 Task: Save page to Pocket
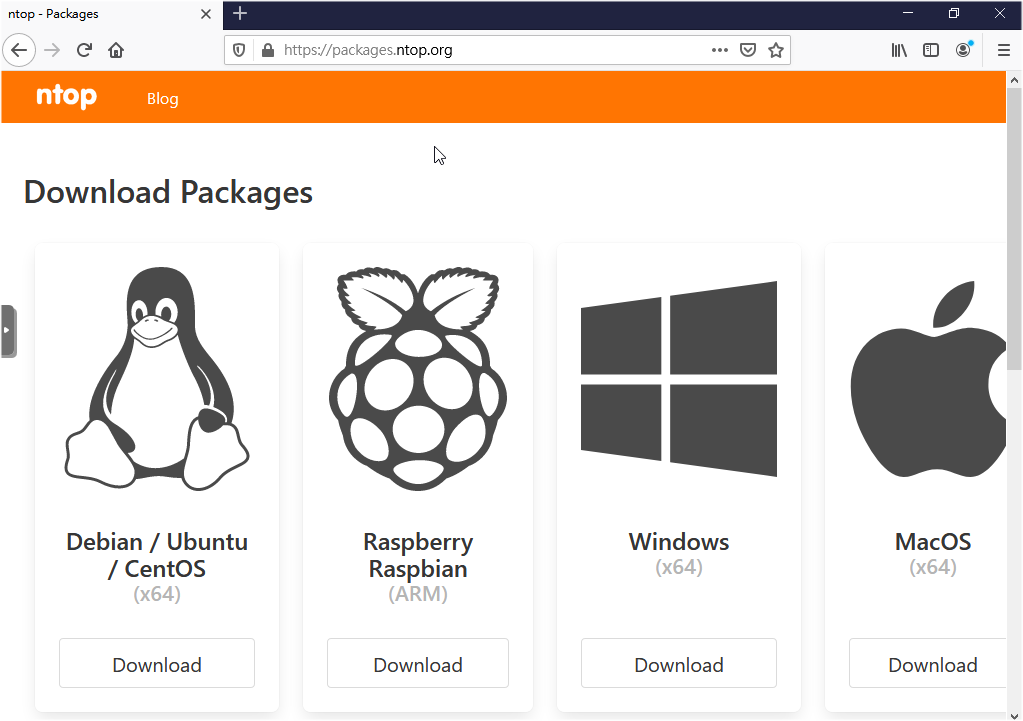pyautogui.click(x=748, y=50)
